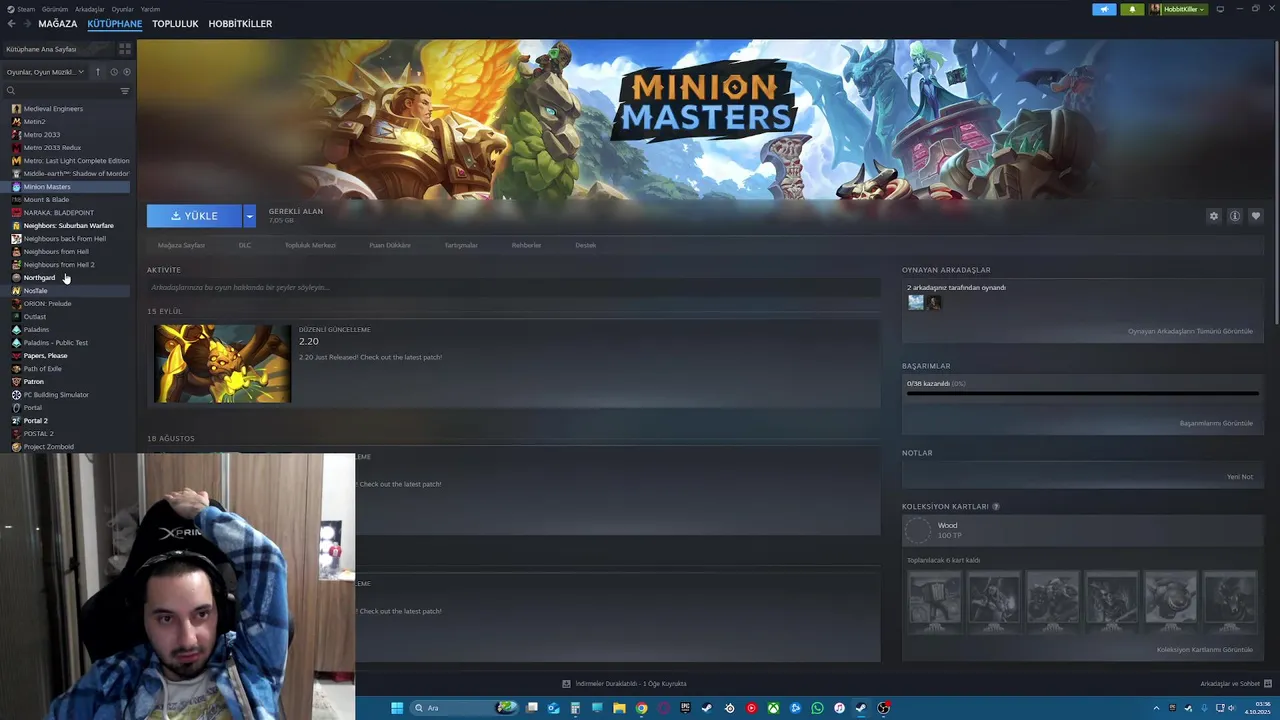Click Koleksiyon Kartlarımı Görüntüle link
Viewport: 1280px width, 720px height.
pyautogui.click(x=1205, y=650)
